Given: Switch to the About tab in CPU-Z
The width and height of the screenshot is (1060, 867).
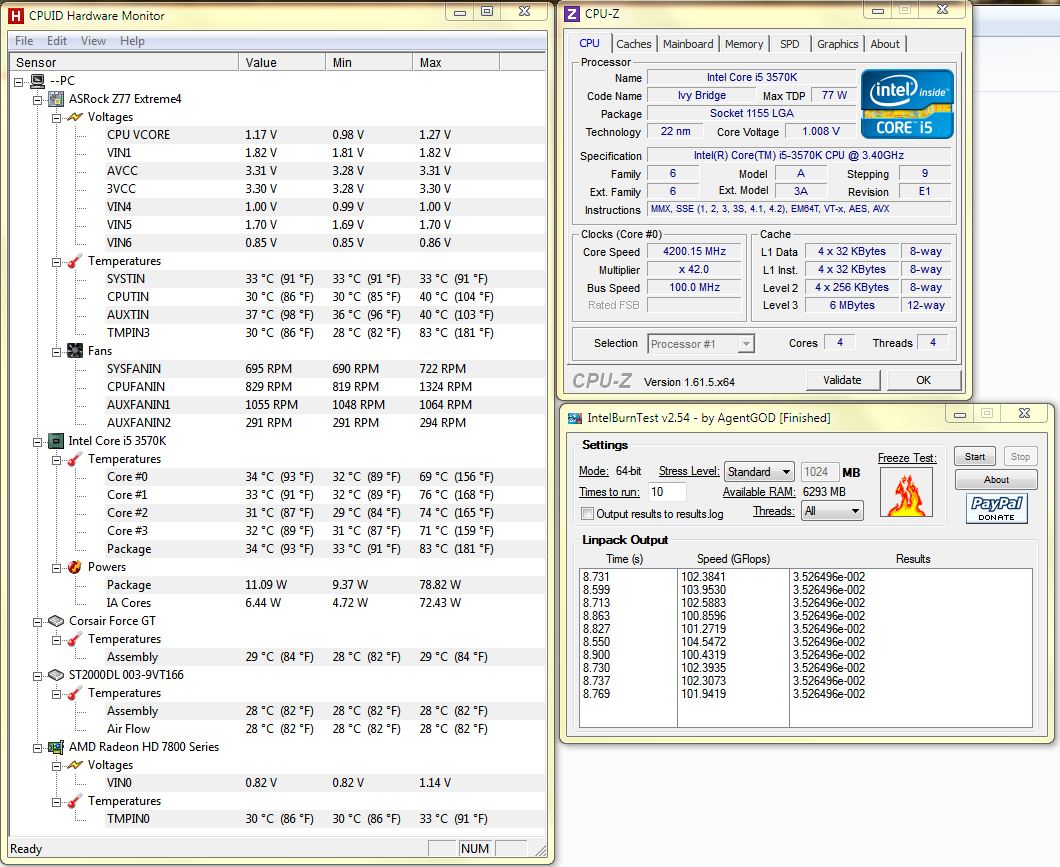Looking at the screenshot, I should [x=885, y=44].
